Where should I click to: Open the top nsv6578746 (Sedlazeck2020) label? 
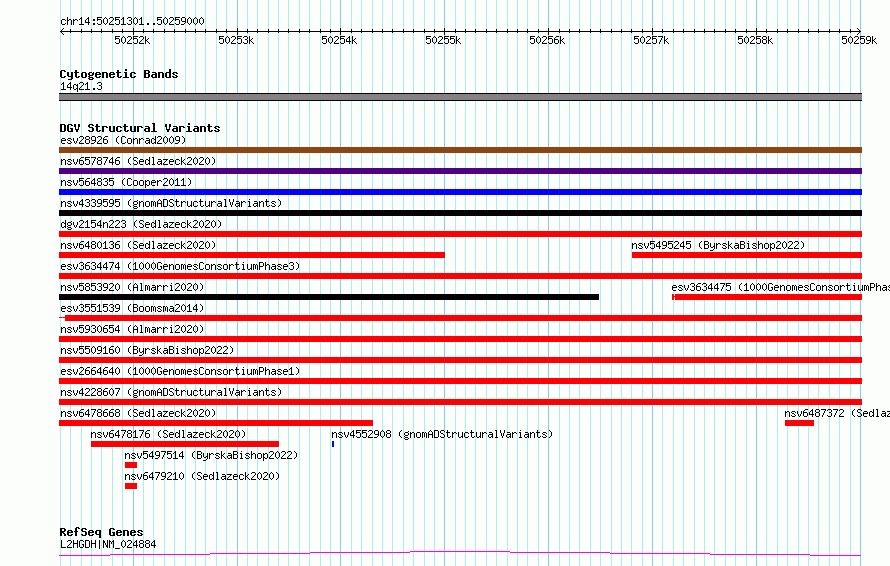[138, 161]
